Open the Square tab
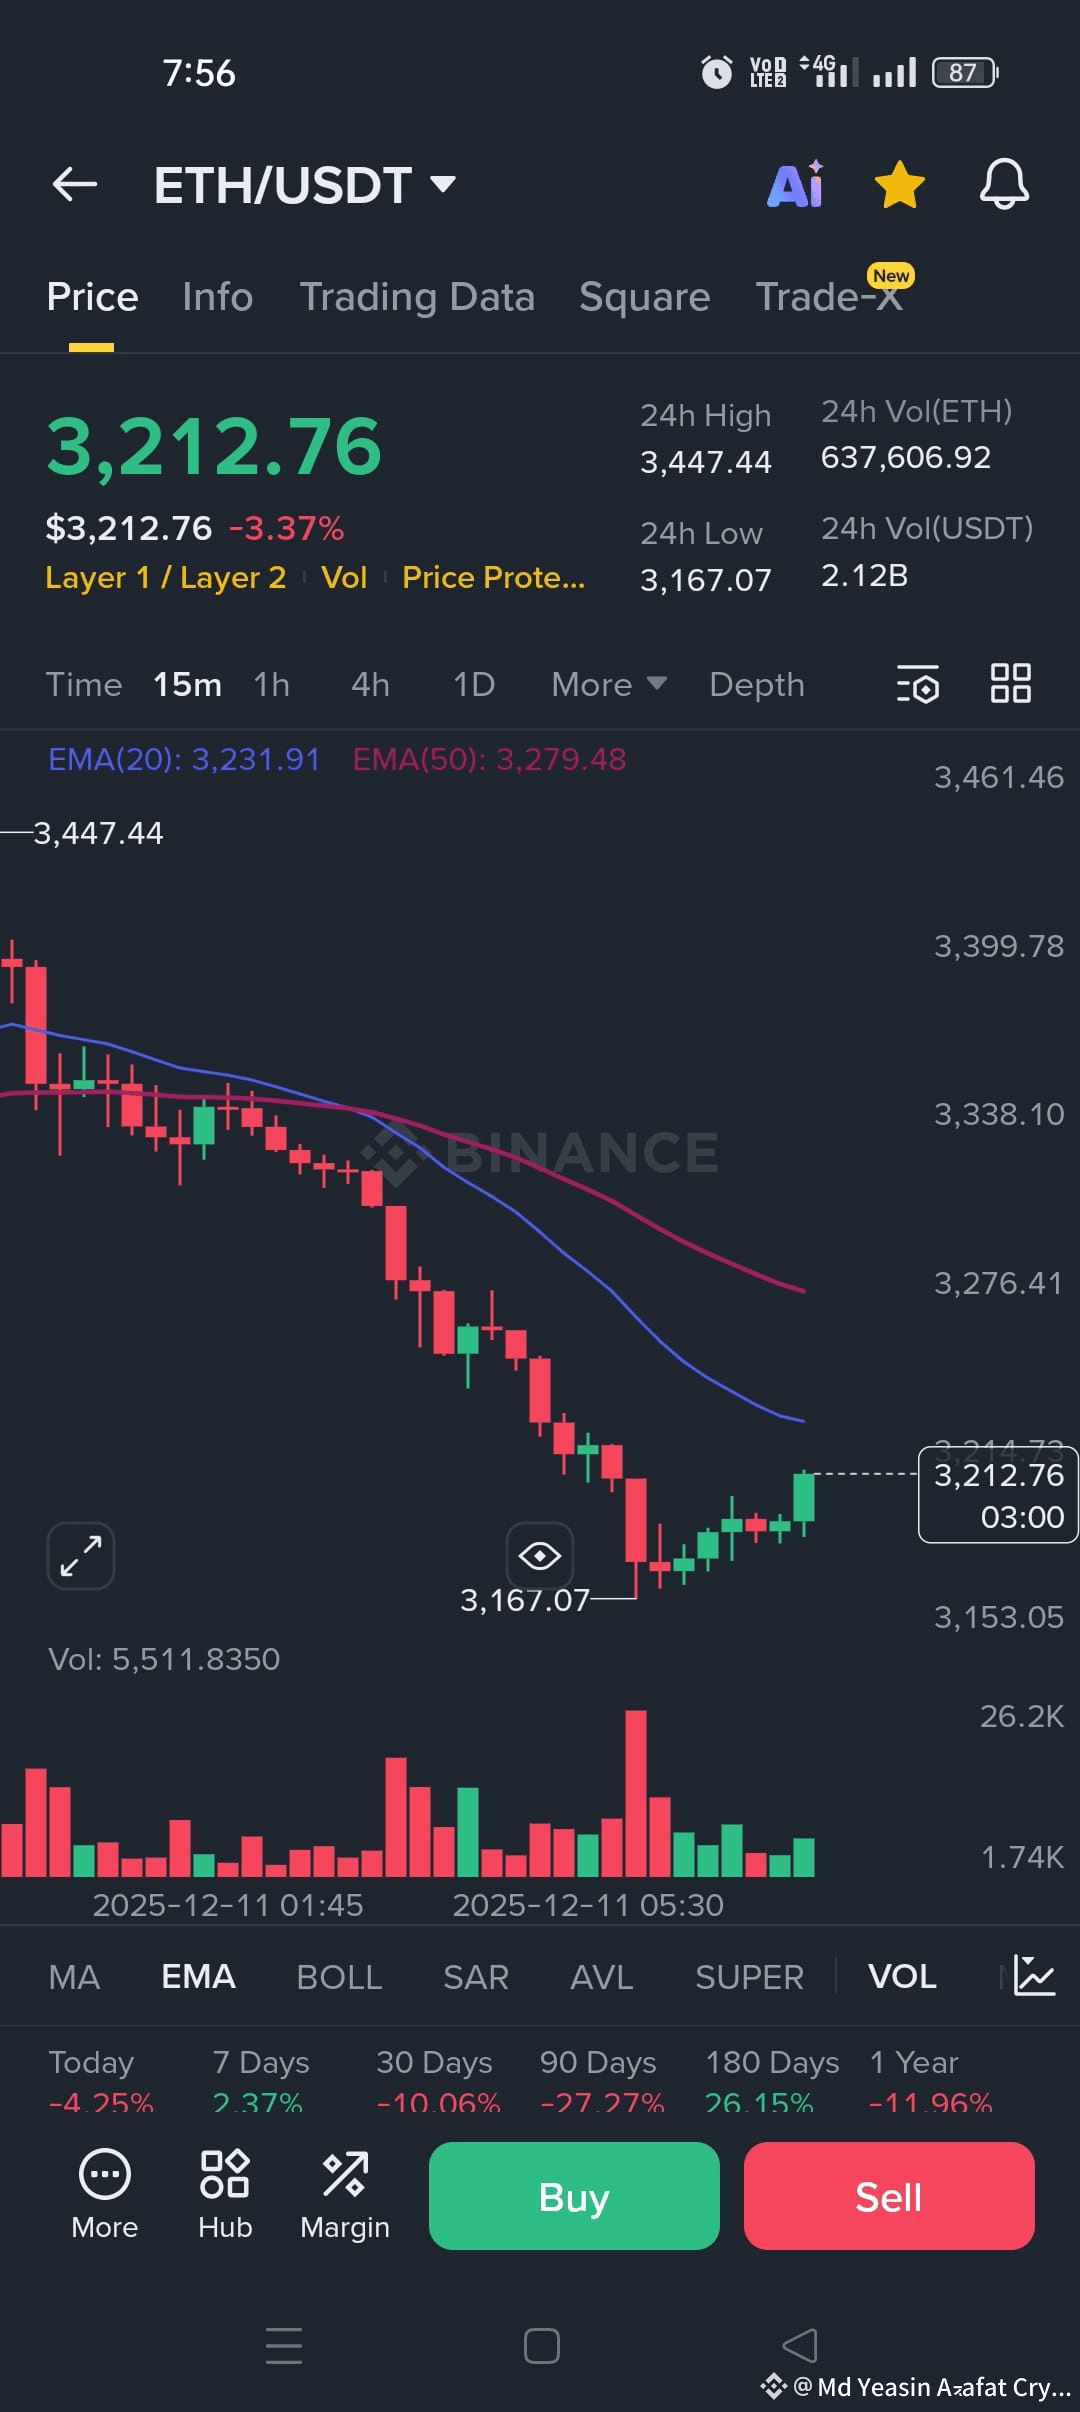Viewport: 1080px width, 2412px height. 645,297
